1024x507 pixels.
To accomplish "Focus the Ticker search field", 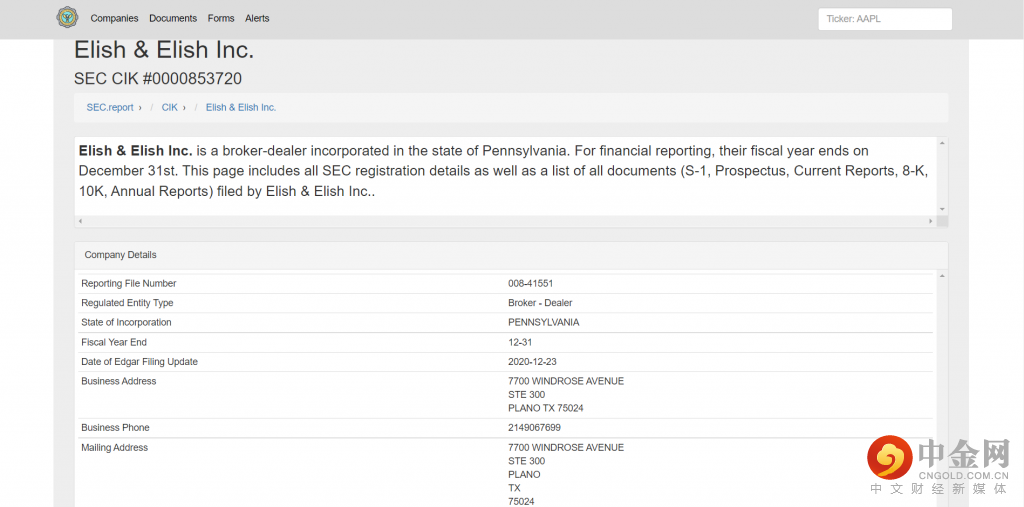I will 884,19.
